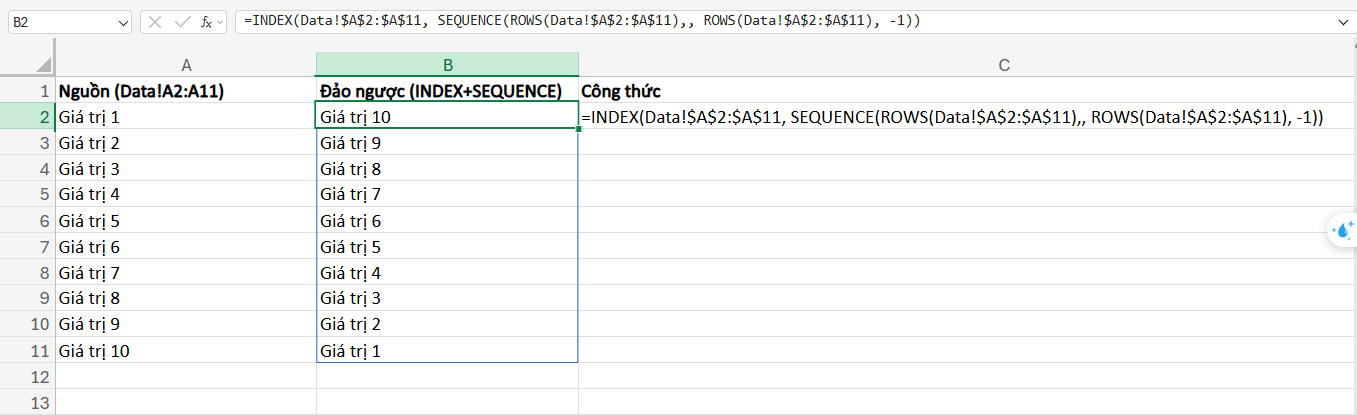Screen dimensions: 1357x415
Task: Select cell B5 'Giá trị 7'
Action: tap(447, 195)
